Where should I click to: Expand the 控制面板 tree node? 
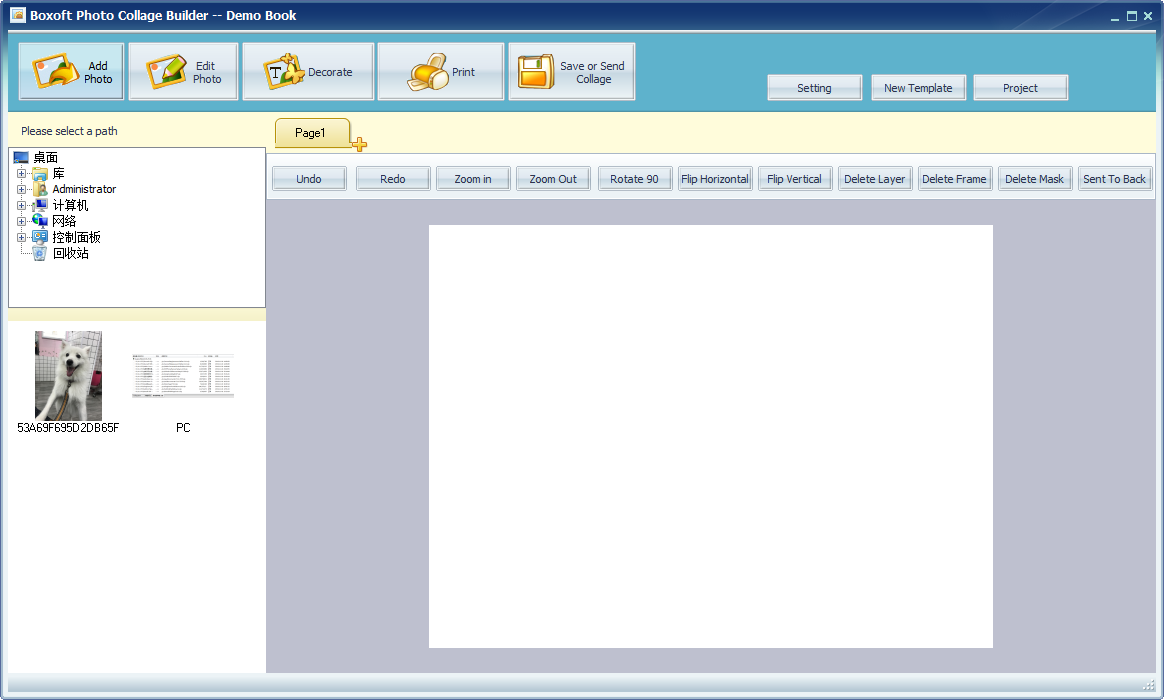(x=22, y=236)
